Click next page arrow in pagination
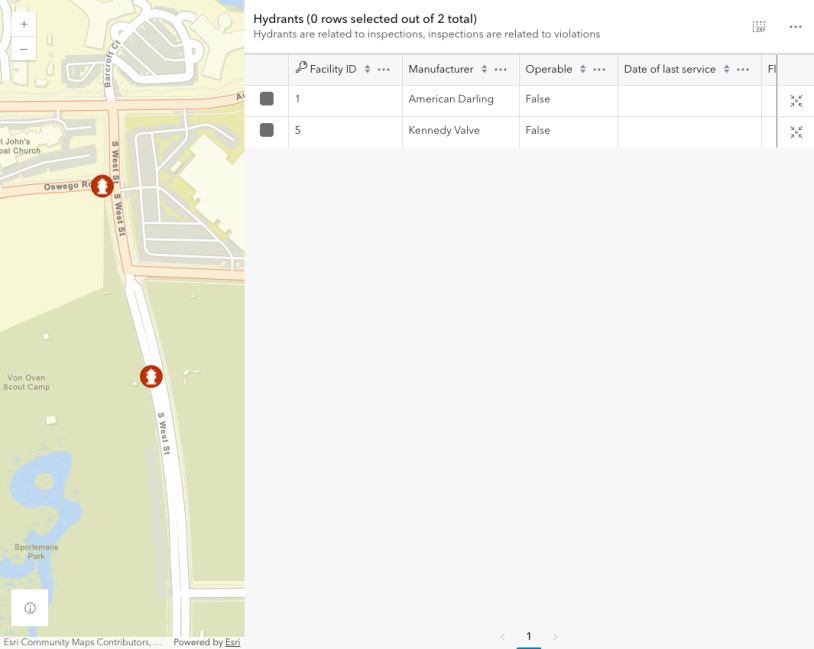Viewport: 814px width, 649px height. [555, 636]
